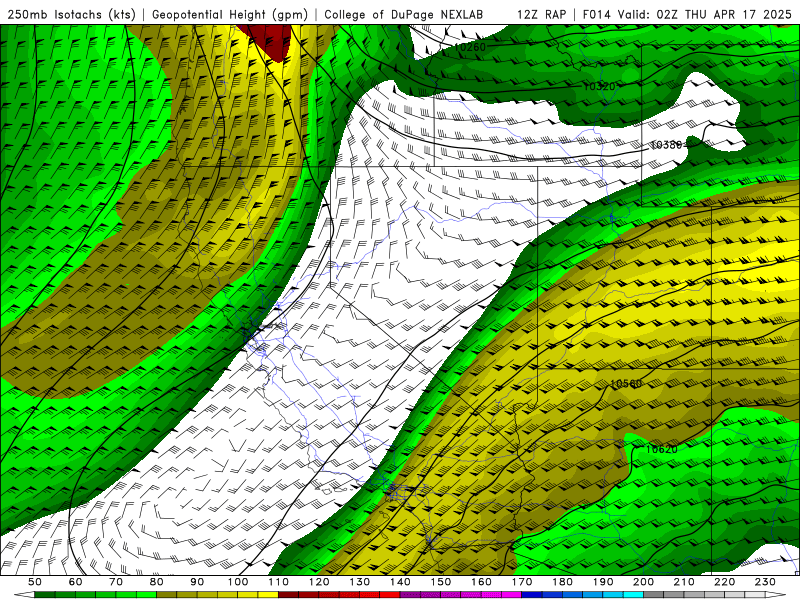
Task: Click the 190 value on the color scale
Action: click(603, 582)
